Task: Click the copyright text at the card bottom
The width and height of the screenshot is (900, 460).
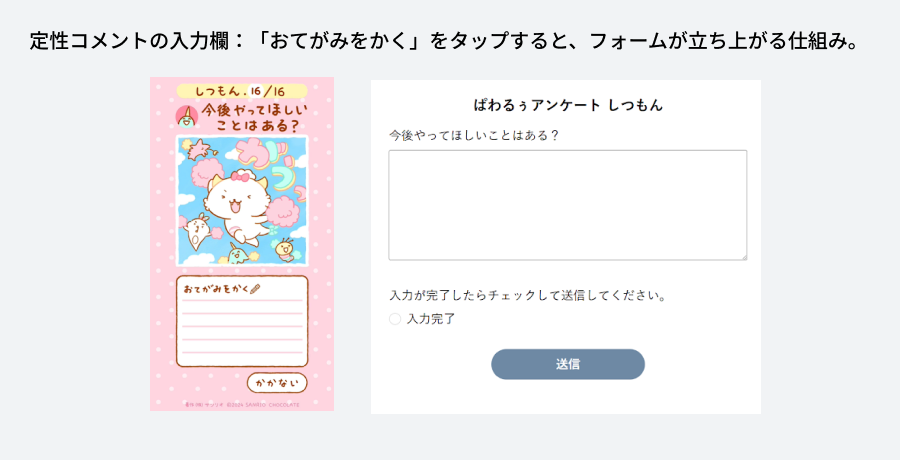Action: (241, 405)
